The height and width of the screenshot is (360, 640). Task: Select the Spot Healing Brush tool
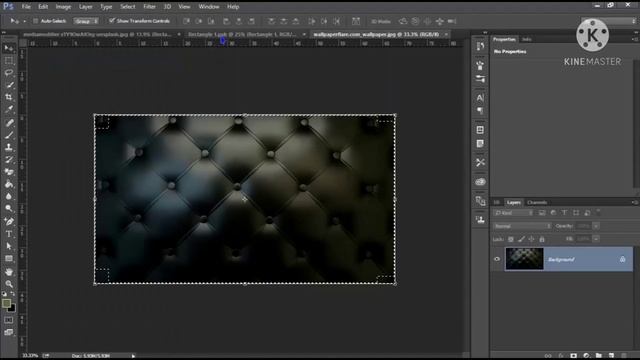[9, 122]
